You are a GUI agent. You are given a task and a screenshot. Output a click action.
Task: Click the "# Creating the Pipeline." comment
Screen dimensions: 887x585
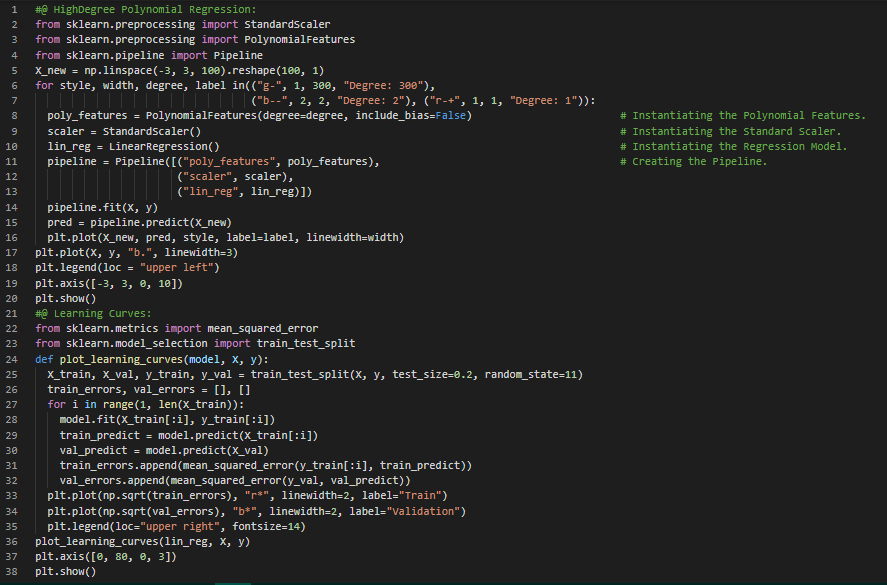693,161
